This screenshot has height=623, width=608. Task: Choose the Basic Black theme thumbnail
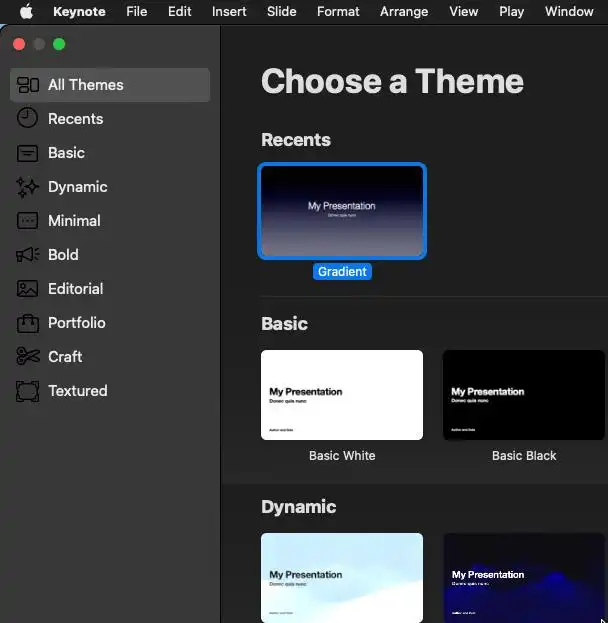pos(524,395)
